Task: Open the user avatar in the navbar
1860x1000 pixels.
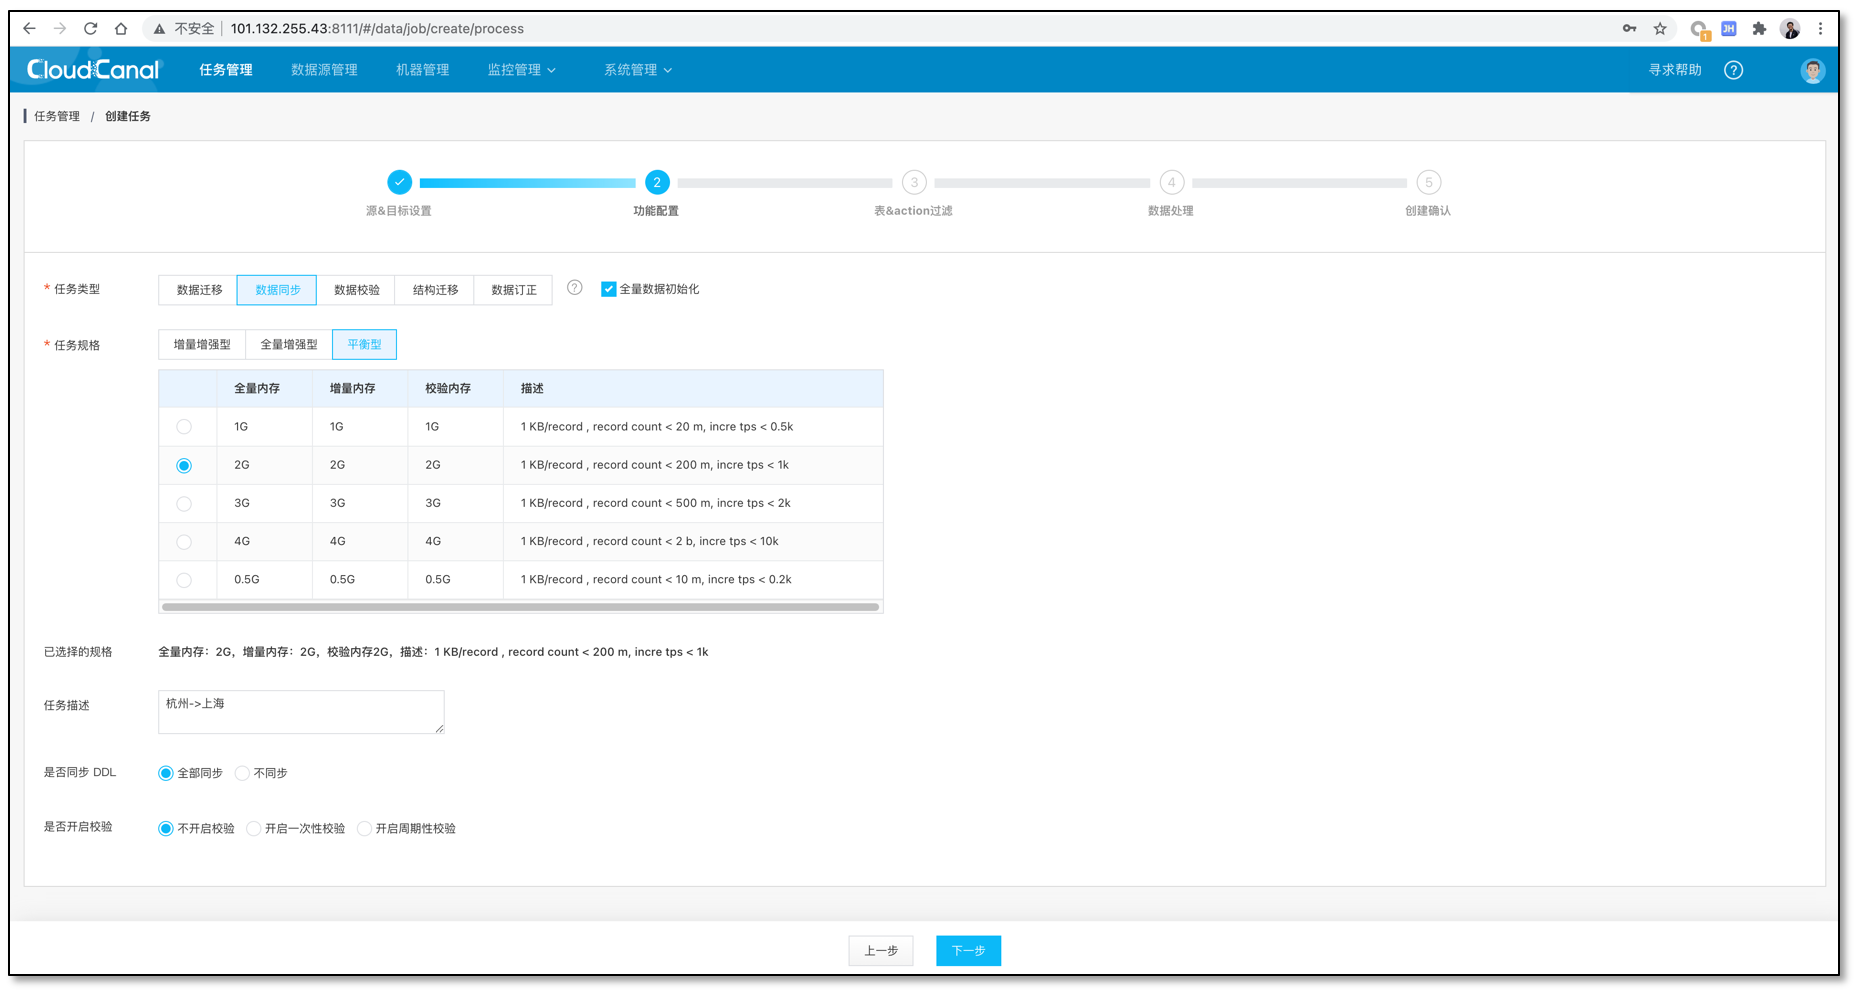Action: 1813,70
